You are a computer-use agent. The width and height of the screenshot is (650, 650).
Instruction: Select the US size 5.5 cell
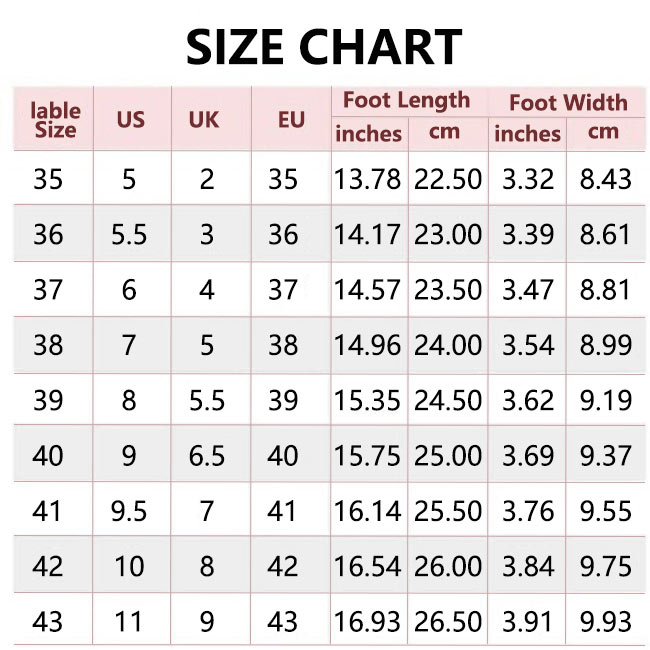[129, 234]
